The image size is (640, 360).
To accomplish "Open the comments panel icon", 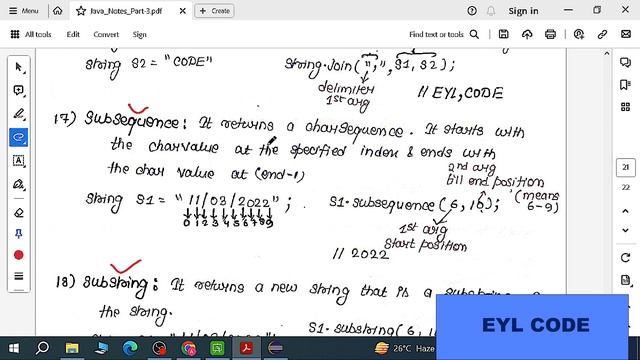I will click(x=625, y=62).
